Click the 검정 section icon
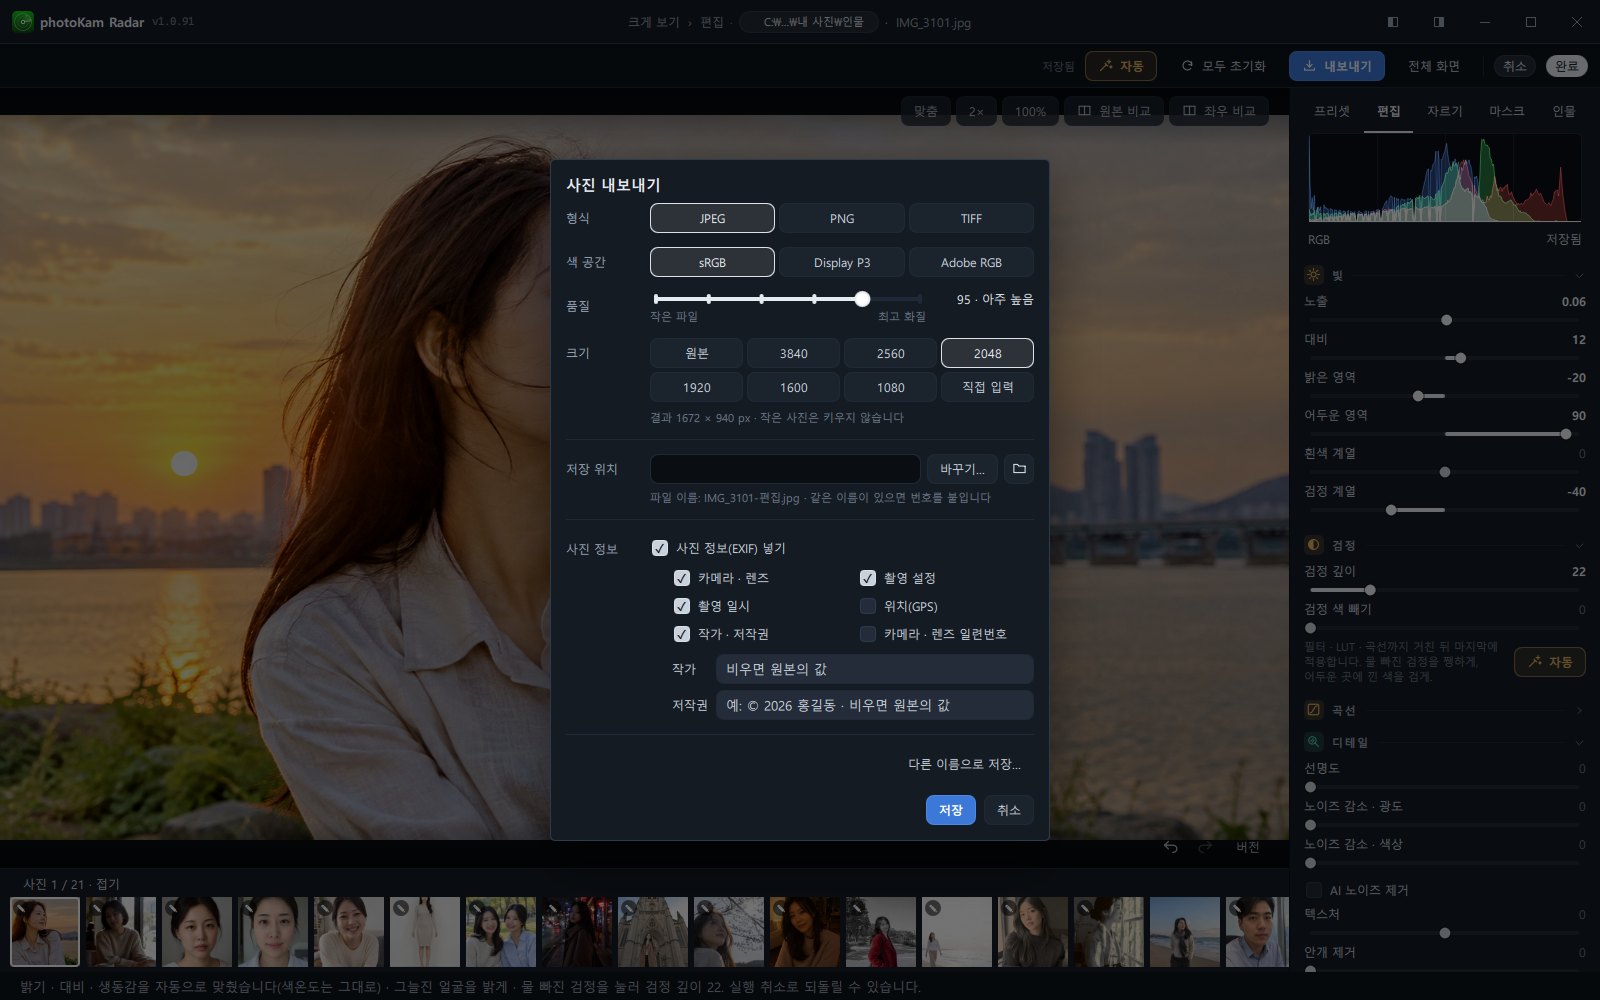The image size is (1600, 1000). click(x=1314, y=545)
